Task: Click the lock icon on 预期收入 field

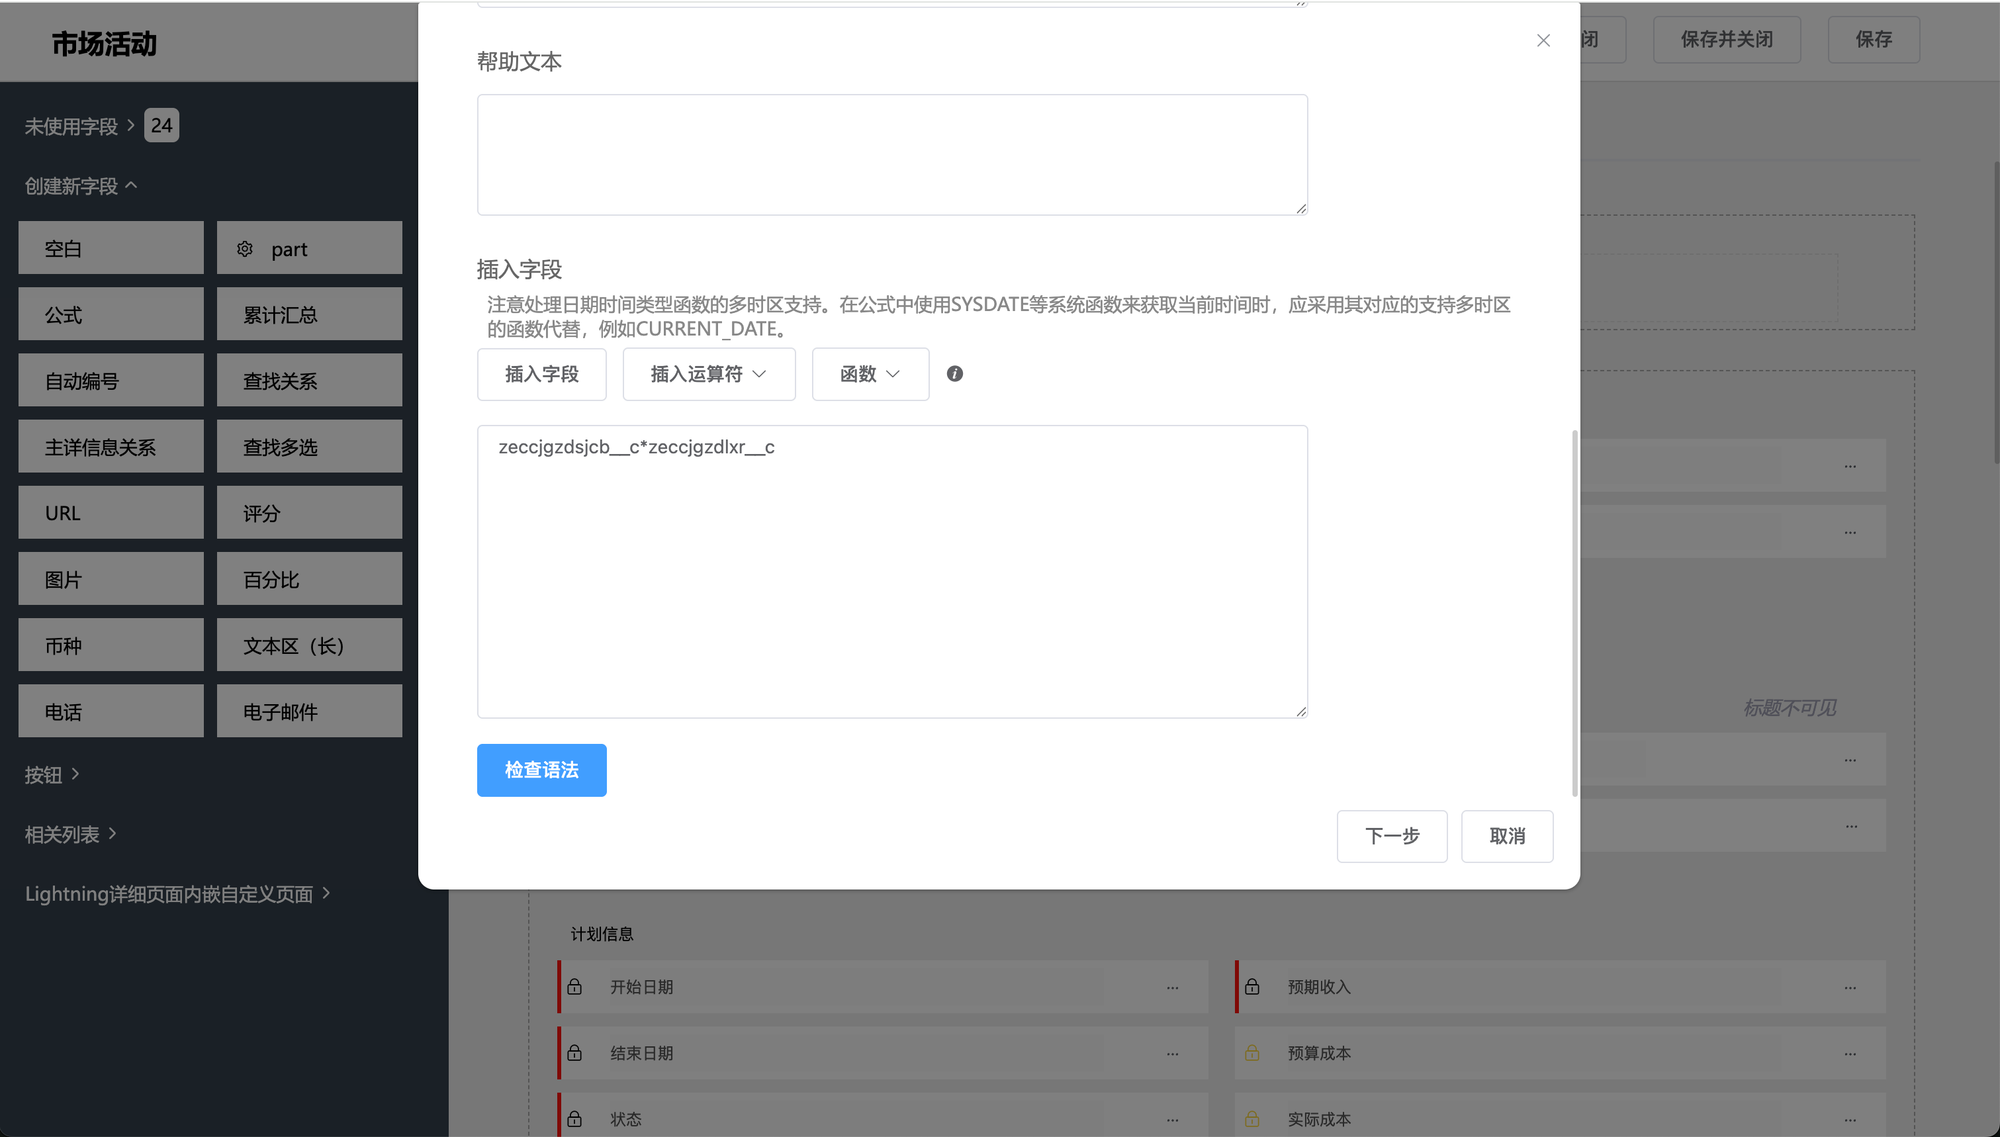Action: [x=1252, y=987]
